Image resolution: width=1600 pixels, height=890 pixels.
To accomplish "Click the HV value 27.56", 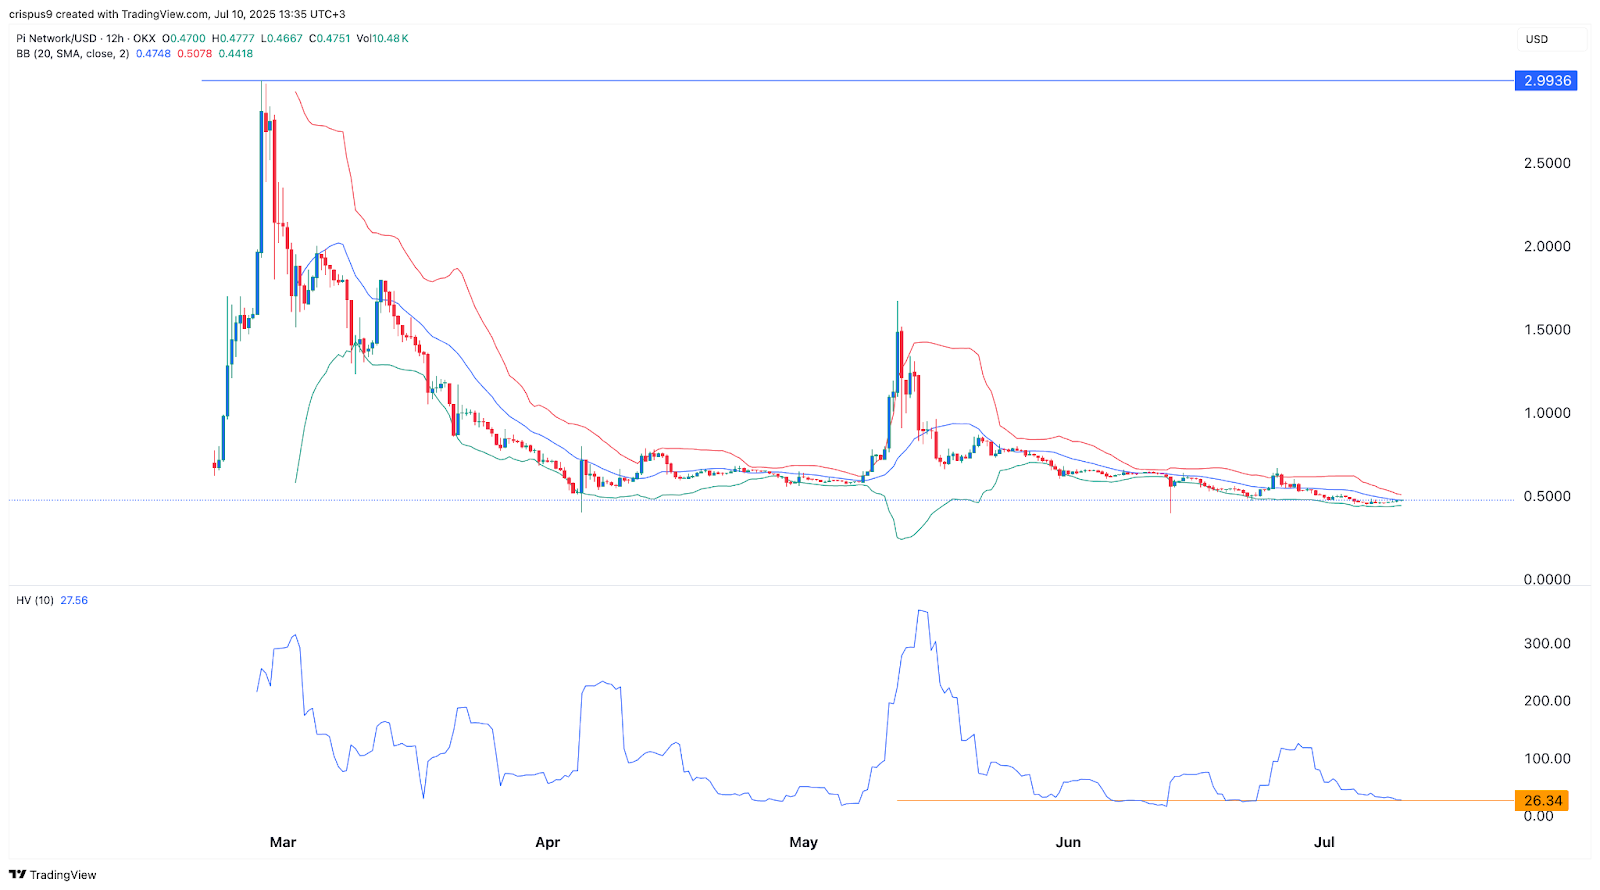I will click(x=74, y=600).
